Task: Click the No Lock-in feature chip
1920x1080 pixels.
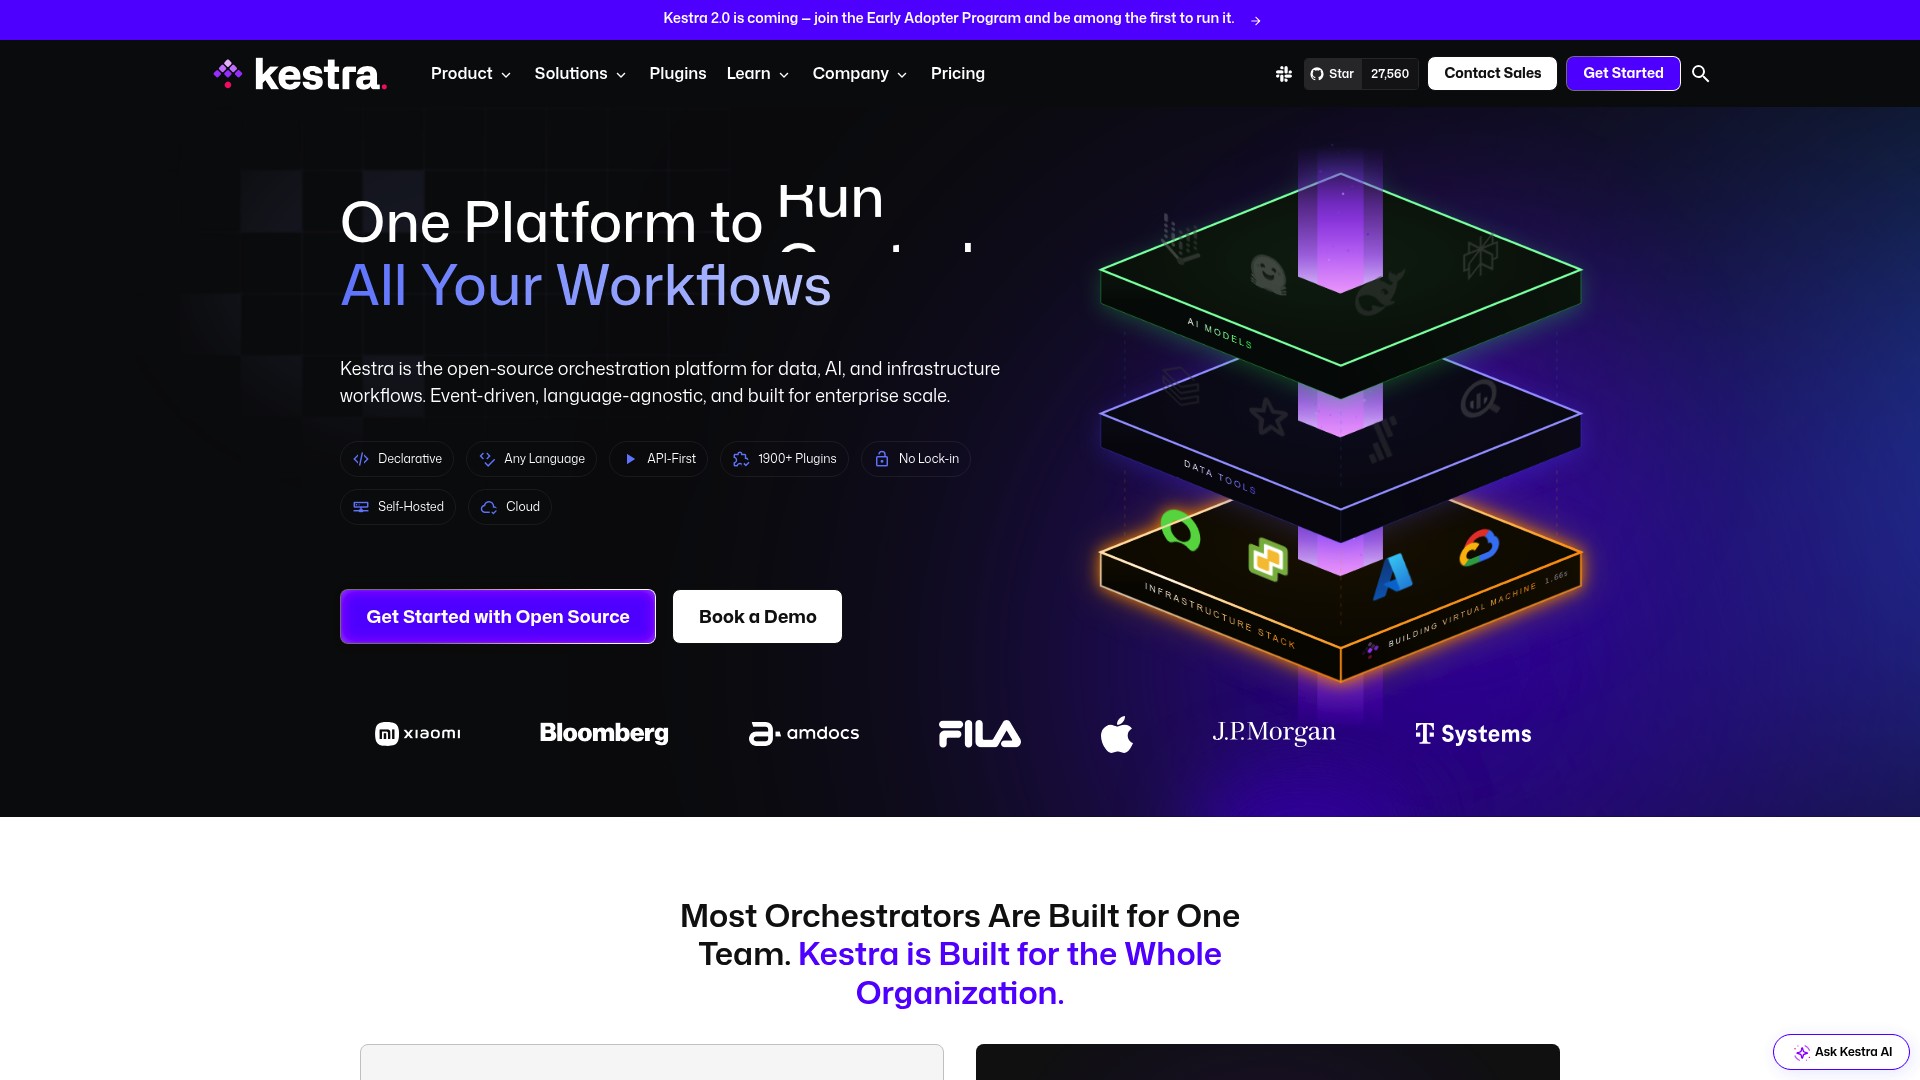Action: 916,459
